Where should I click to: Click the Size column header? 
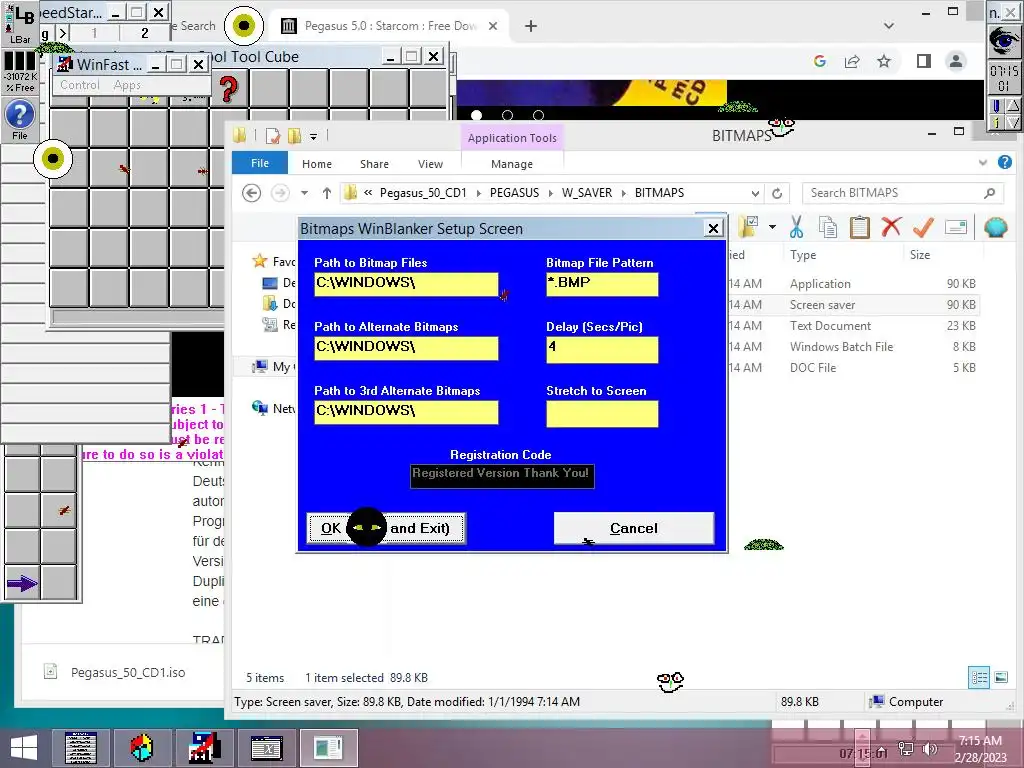920,255
